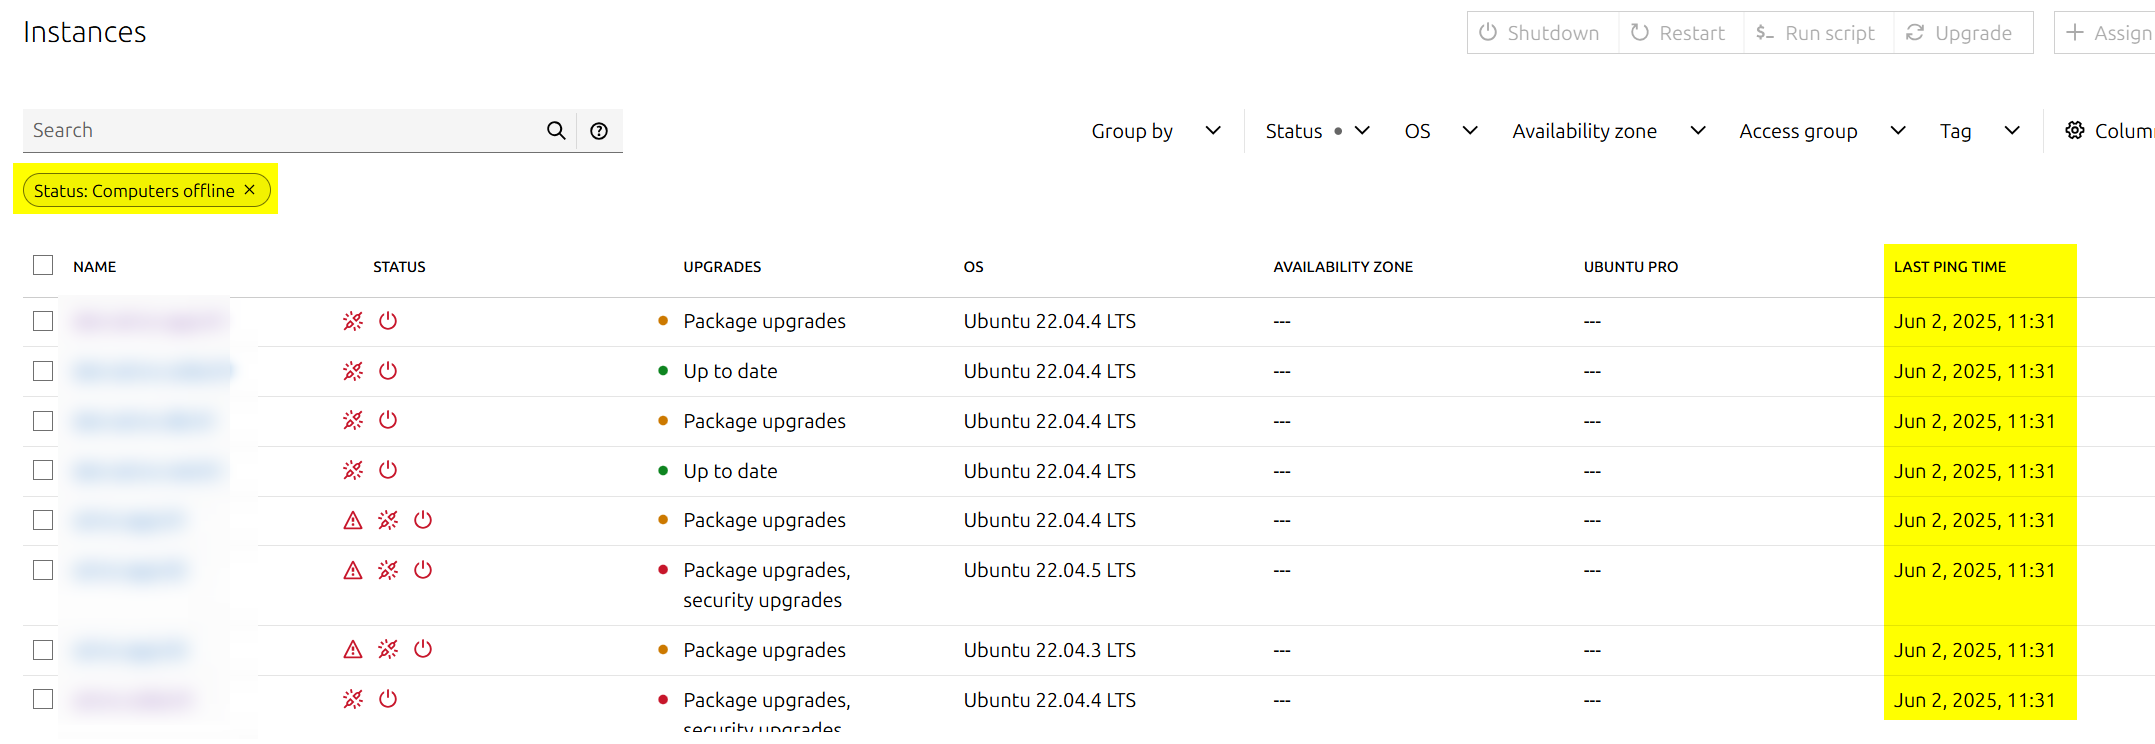Click the search magnifier icon
This screenshot has width=2155, height=744.
[x=556, y=131]
